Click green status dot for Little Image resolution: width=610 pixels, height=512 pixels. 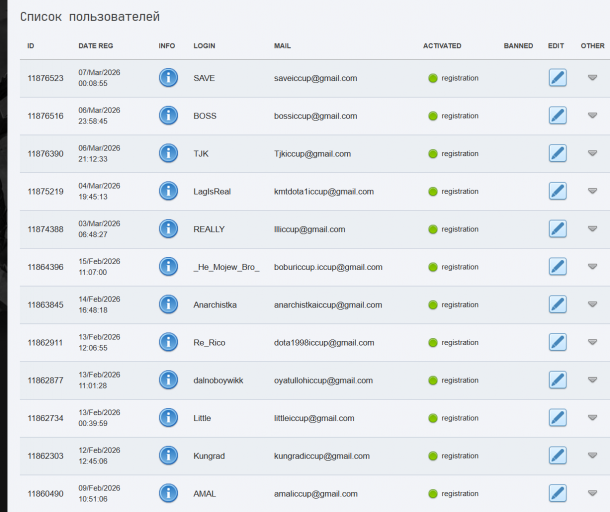tap(433, 418)
